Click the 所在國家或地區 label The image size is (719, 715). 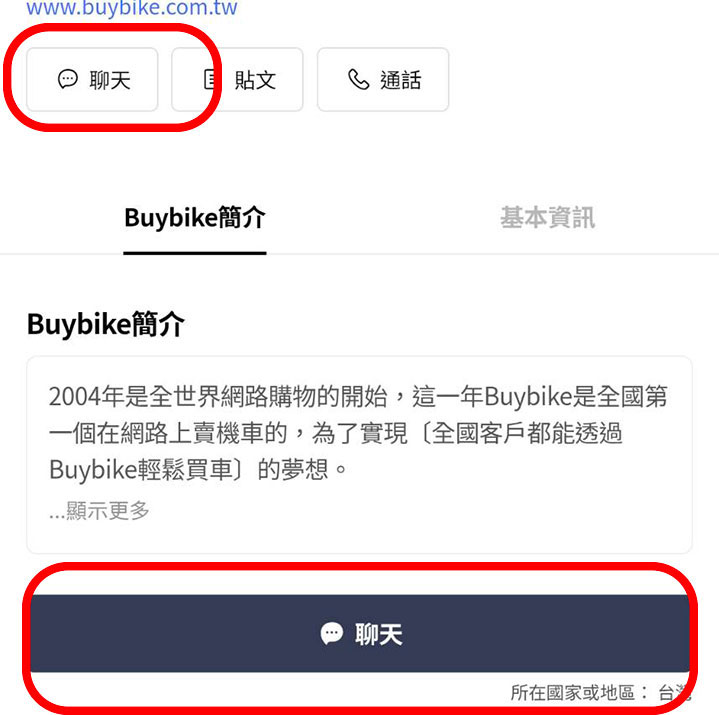(573, 693)
